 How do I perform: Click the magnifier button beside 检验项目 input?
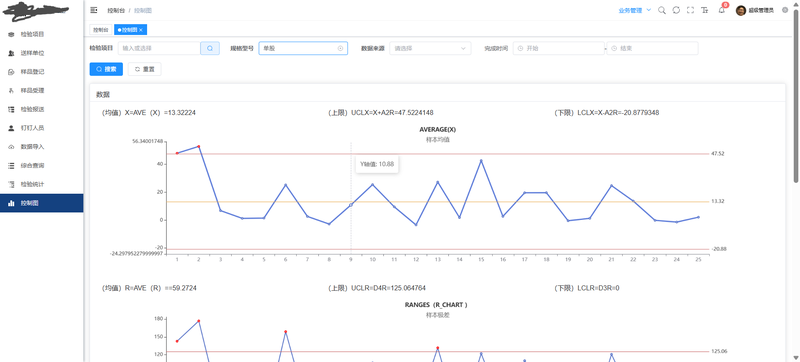click(210, 48)
